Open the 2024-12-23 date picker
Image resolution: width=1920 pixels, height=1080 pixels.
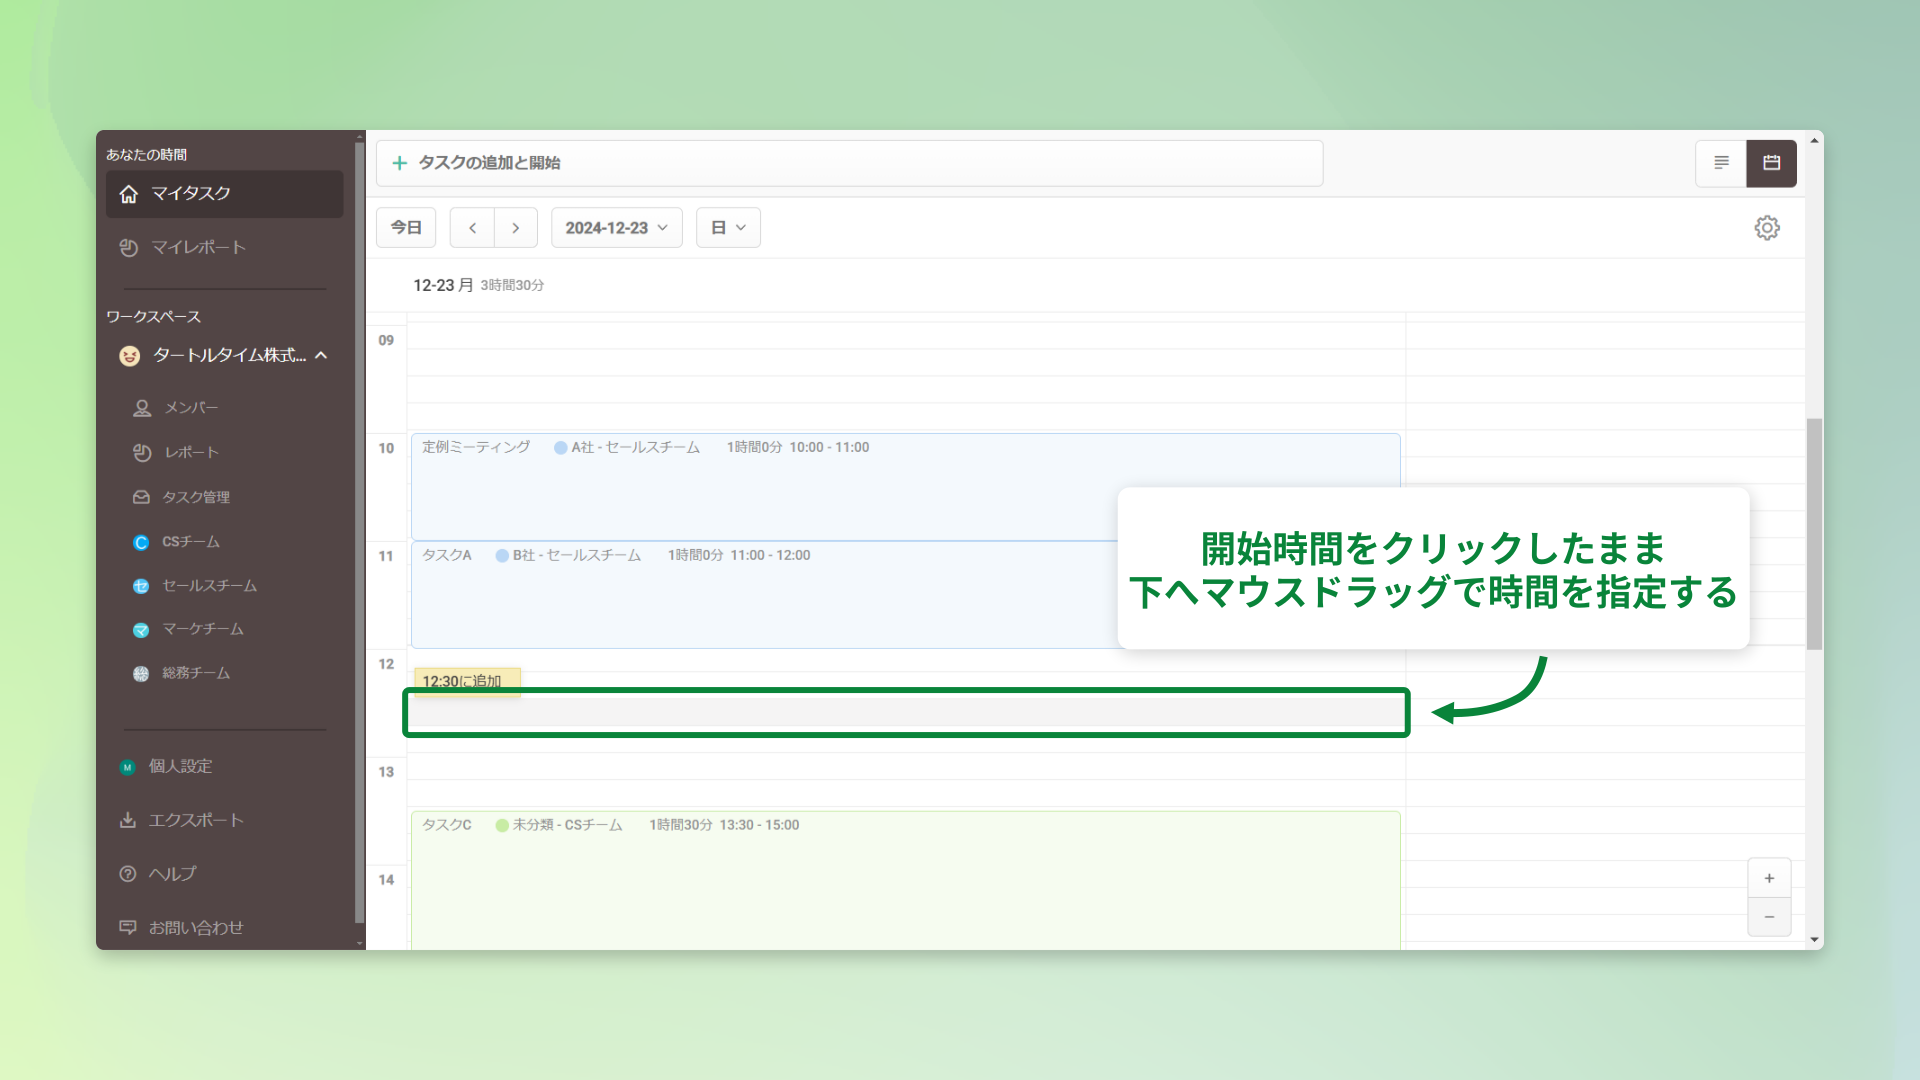click(616, 227)
